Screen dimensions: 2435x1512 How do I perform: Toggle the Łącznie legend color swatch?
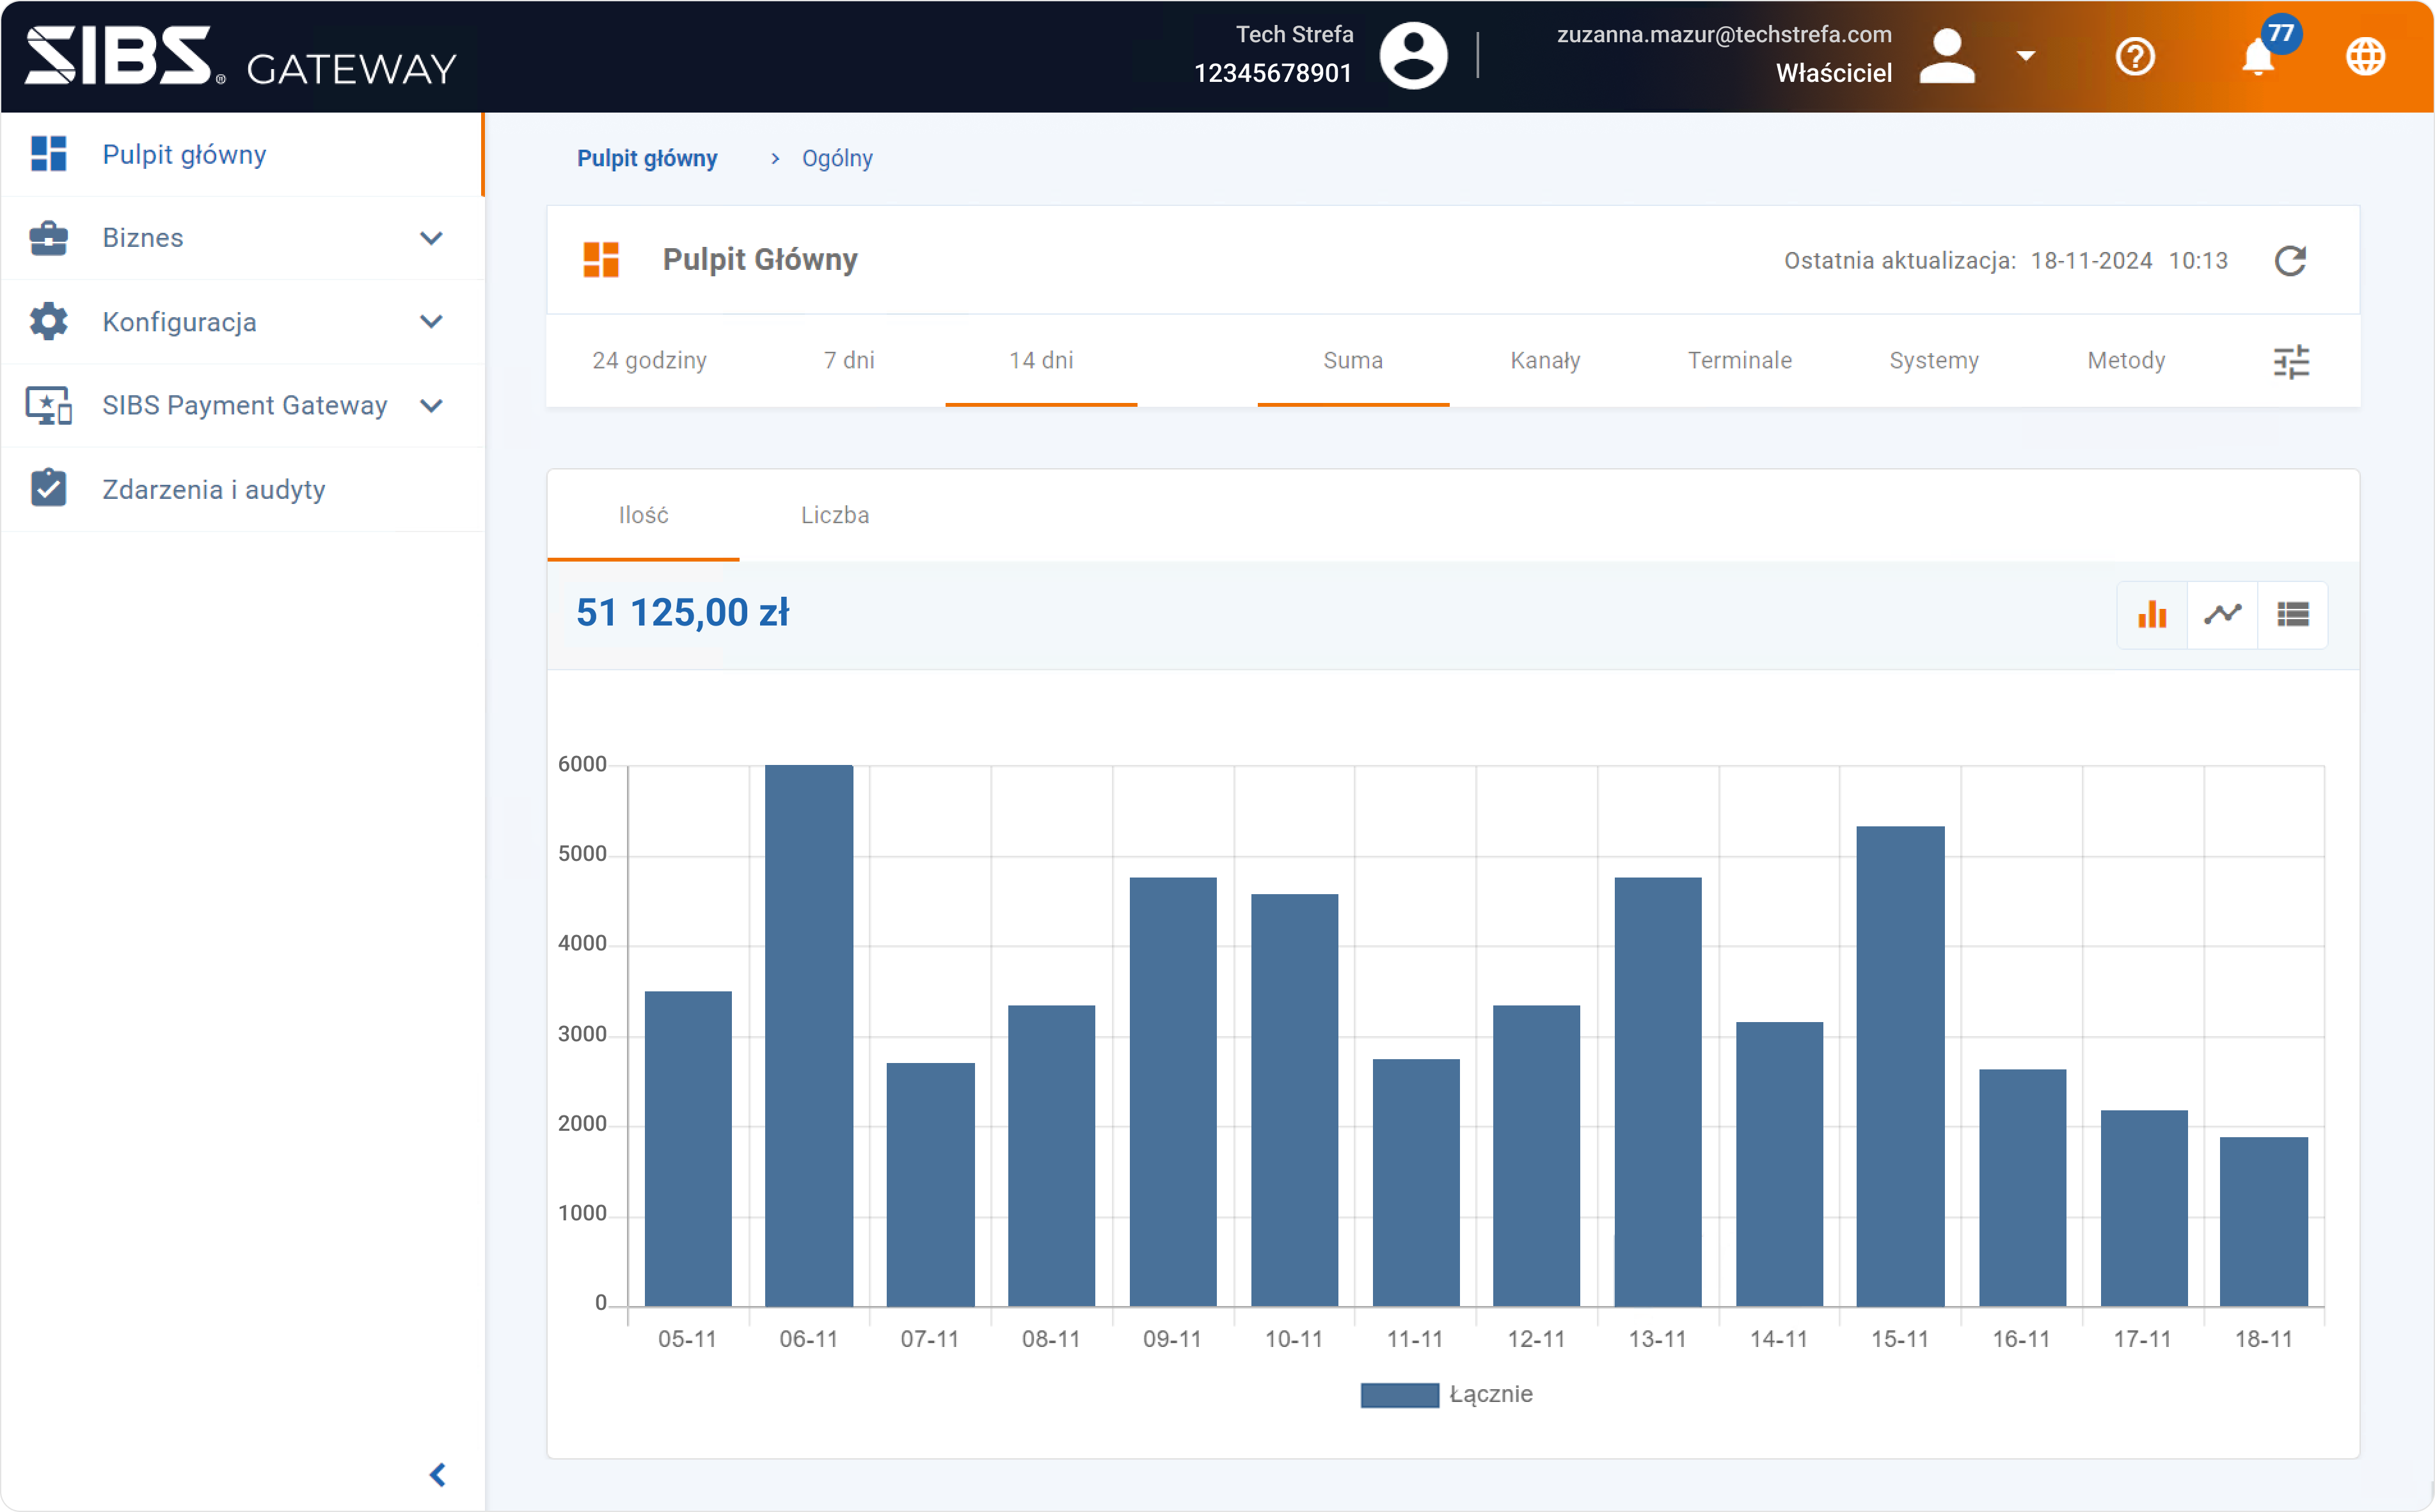[1399, 1394]
